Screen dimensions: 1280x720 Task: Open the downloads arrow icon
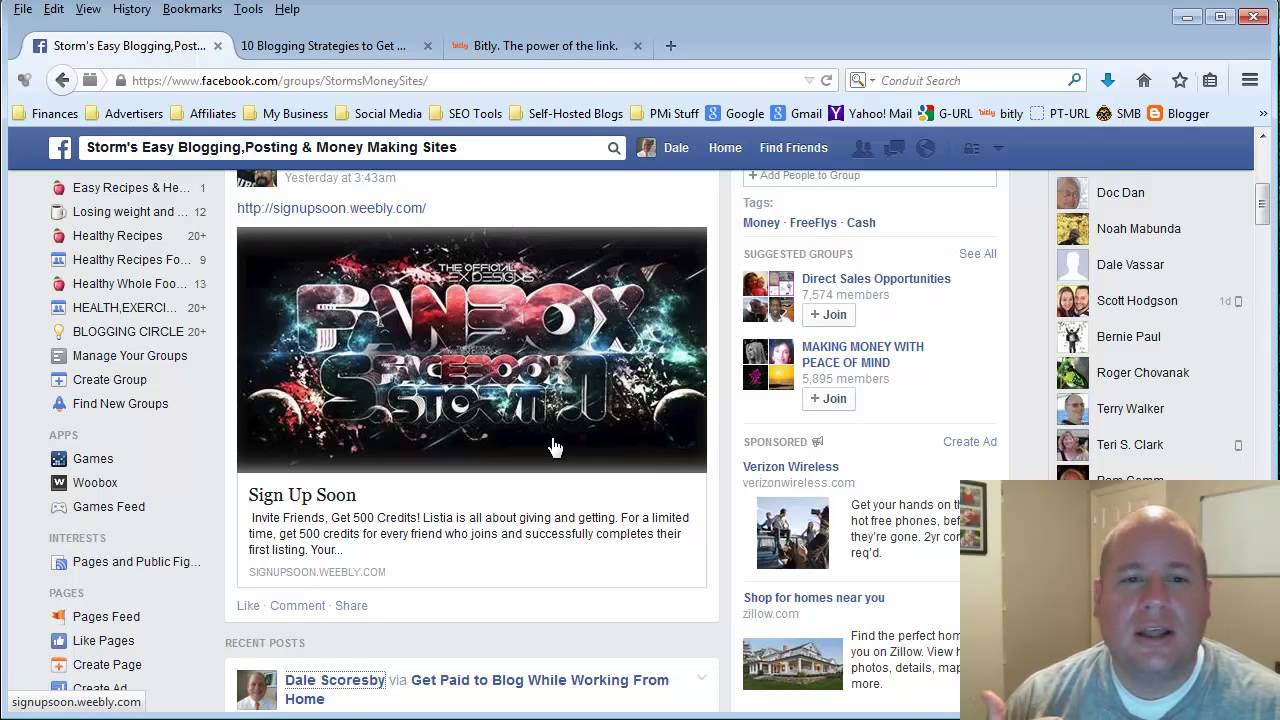pos(1107,80)
